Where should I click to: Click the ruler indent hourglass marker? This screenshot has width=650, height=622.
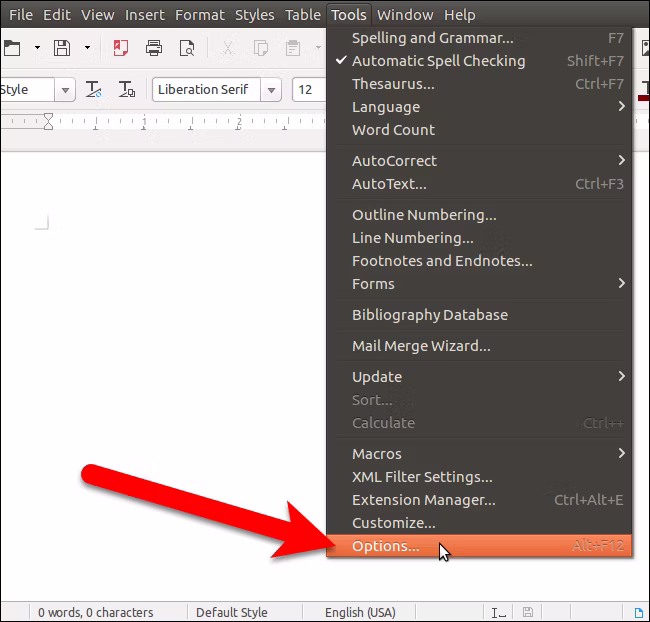[49, 121]
